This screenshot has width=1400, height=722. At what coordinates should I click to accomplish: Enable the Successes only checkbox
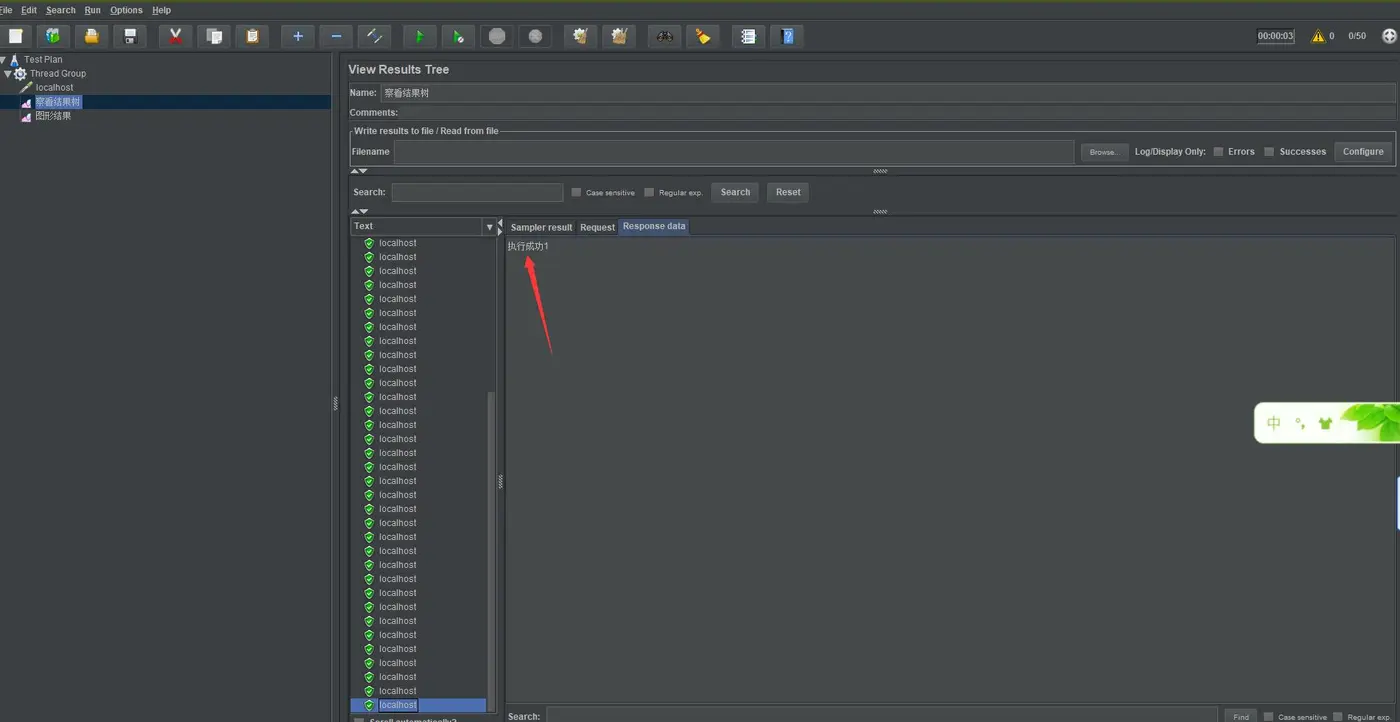1269,152
